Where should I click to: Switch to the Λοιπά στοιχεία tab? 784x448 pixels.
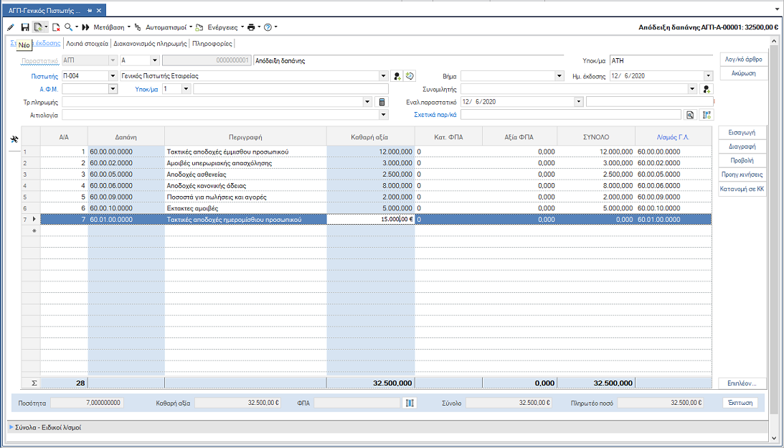(x=87, y=44)
